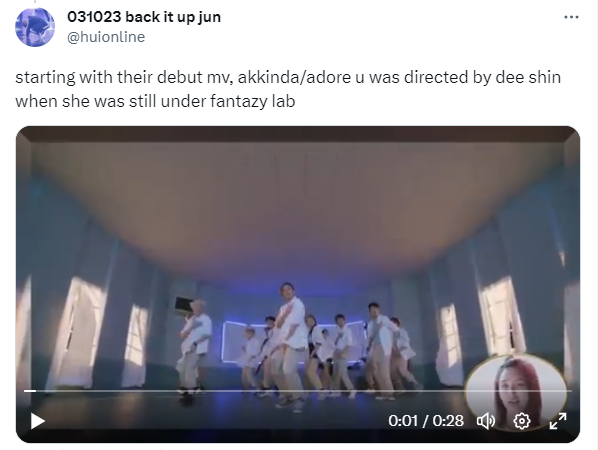Click the glowing neon screen behind the dancers

233,341
